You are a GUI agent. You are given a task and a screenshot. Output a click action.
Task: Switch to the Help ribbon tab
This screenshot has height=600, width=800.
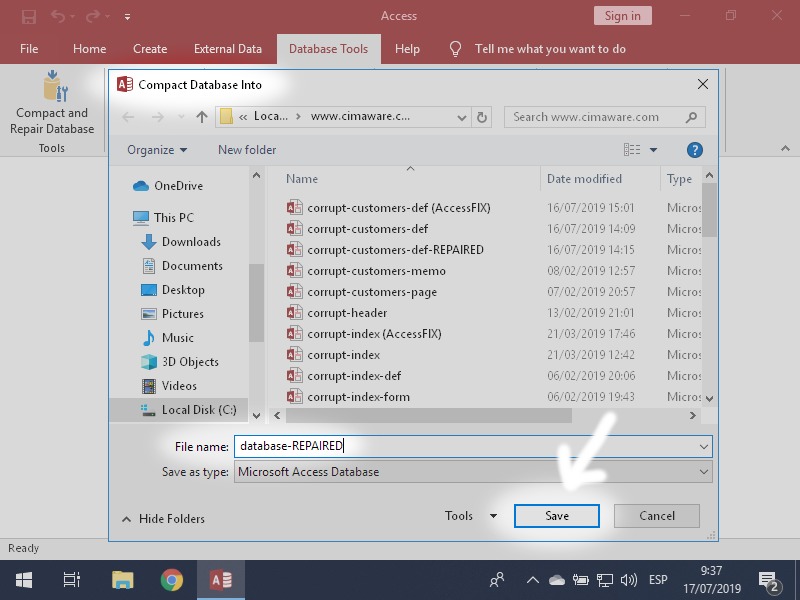(x=407, y=49)
